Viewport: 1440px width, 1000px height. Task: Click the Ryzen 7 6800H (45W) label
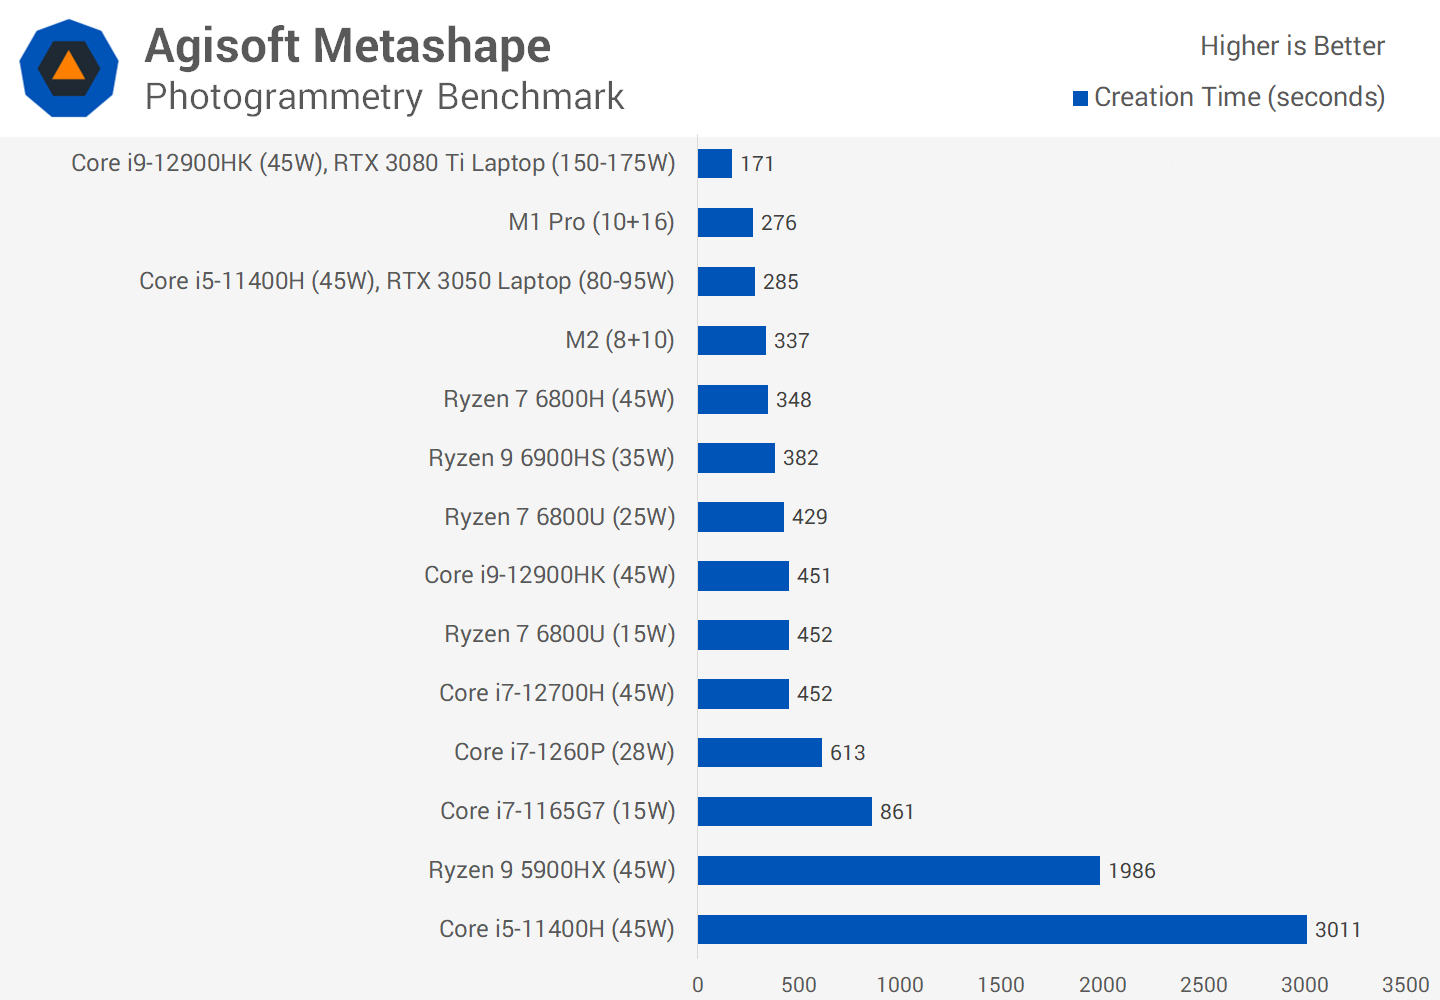(559, 399)
